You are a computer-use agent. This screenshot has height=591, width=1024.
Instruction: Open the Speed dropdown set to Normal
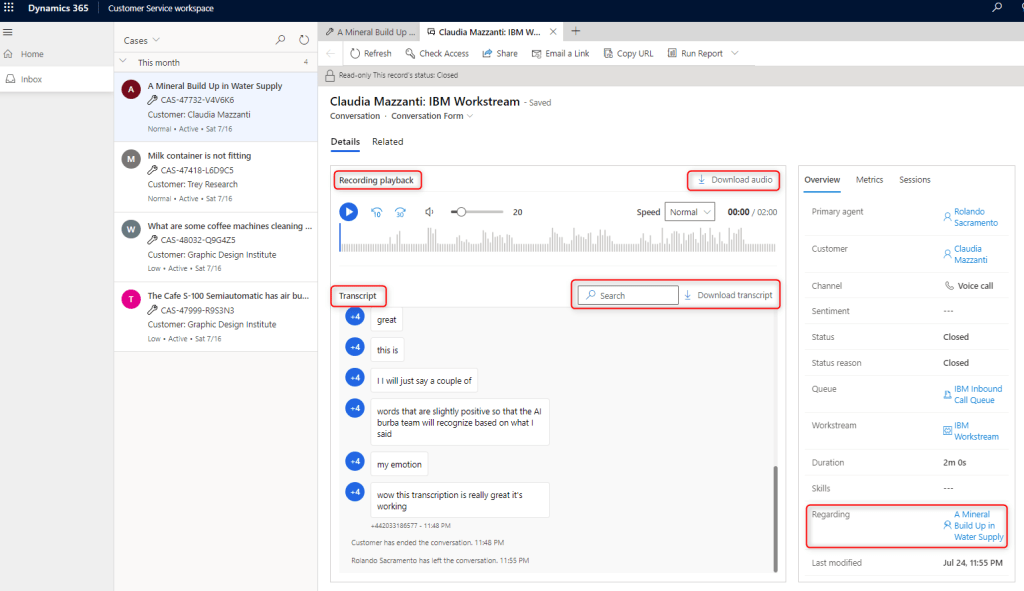[690, 212]
